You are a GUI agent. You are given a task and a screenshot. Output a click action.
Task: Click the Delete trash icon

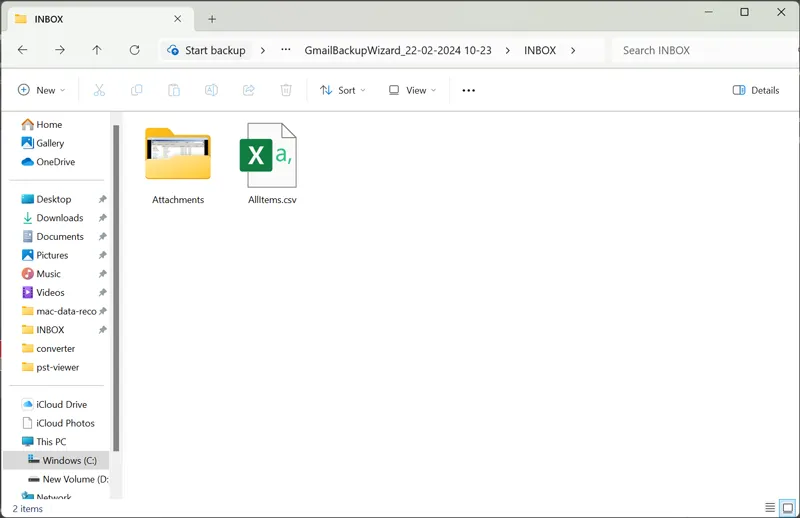(286, 90)
